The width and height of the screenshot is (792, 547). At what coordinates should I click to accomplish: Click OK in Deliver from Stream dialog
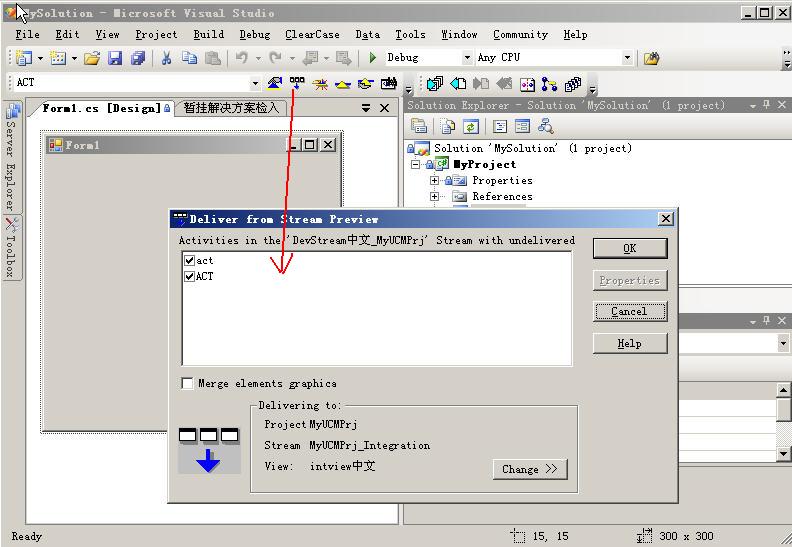coord(630,248)
